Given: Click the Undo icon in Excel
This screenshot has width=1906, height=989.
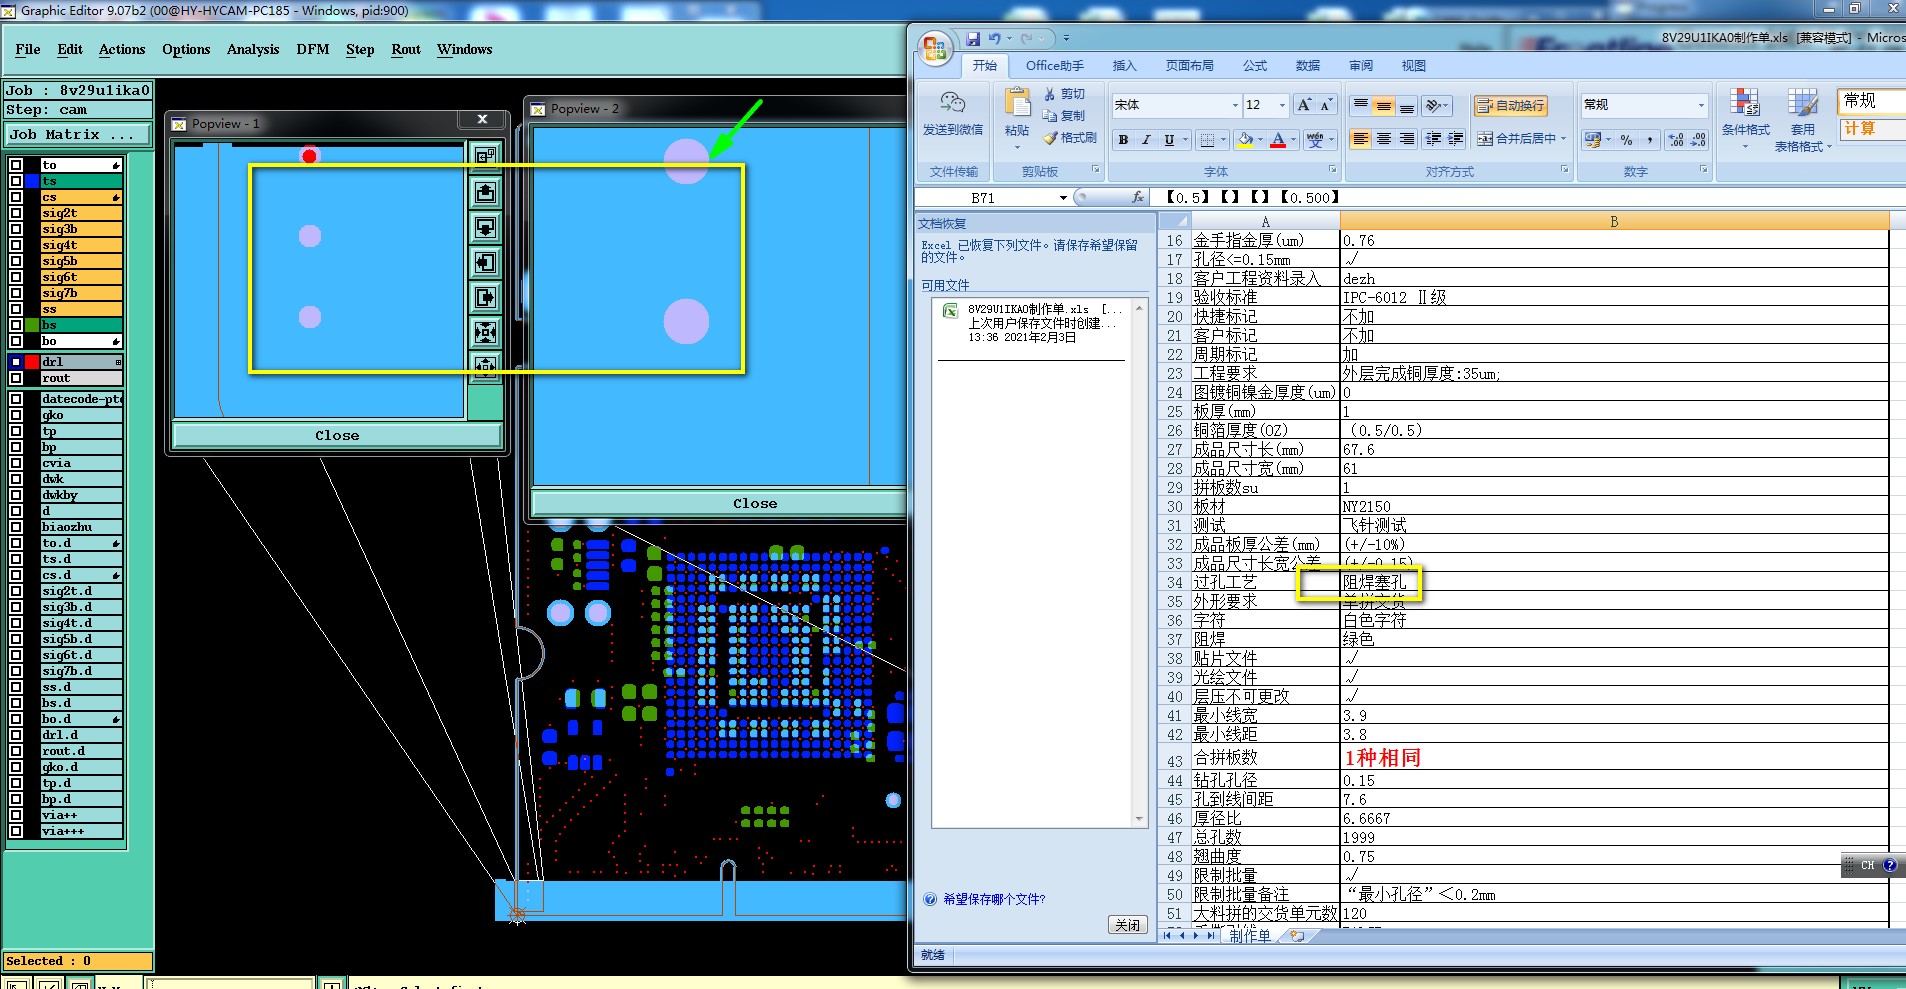Looking at the screenshot, I should (995, 38).
